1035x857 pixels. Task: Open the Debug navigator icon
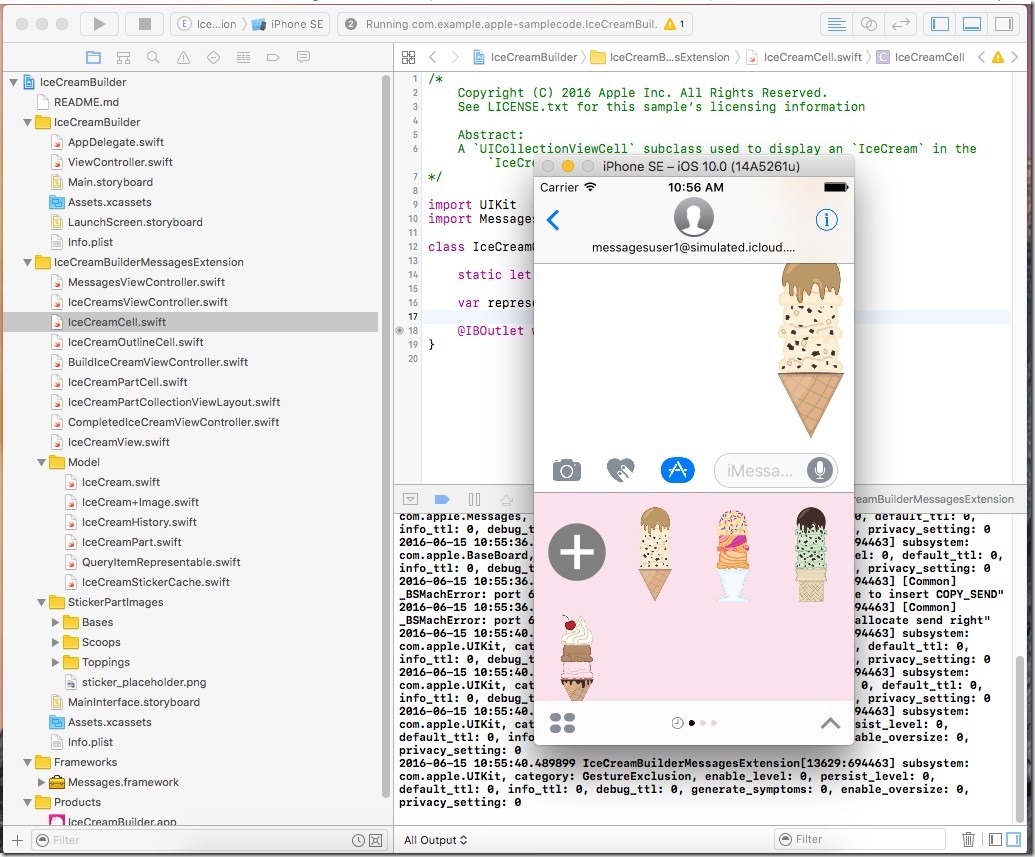[244, 57]
